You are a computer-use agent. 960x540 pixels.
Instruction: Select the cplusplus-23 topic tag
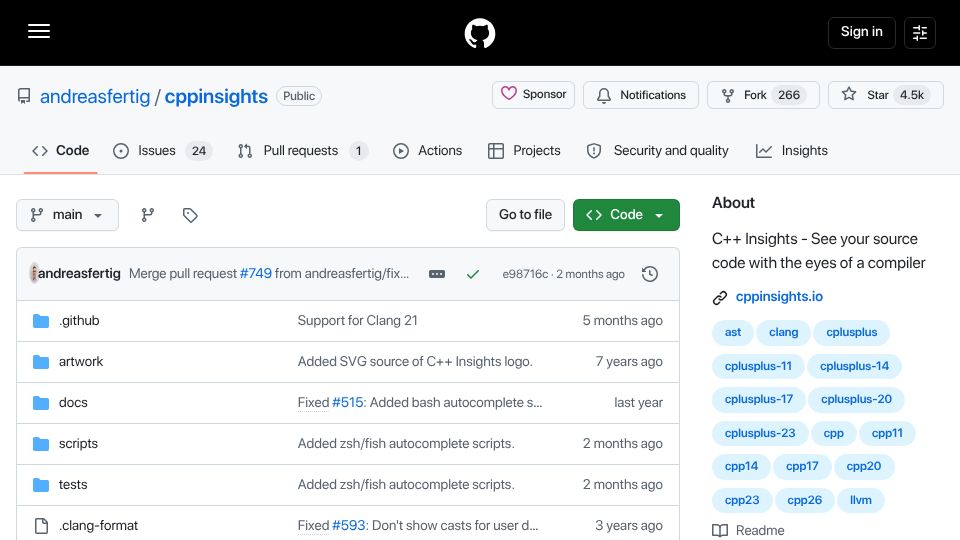pos(760,433)
